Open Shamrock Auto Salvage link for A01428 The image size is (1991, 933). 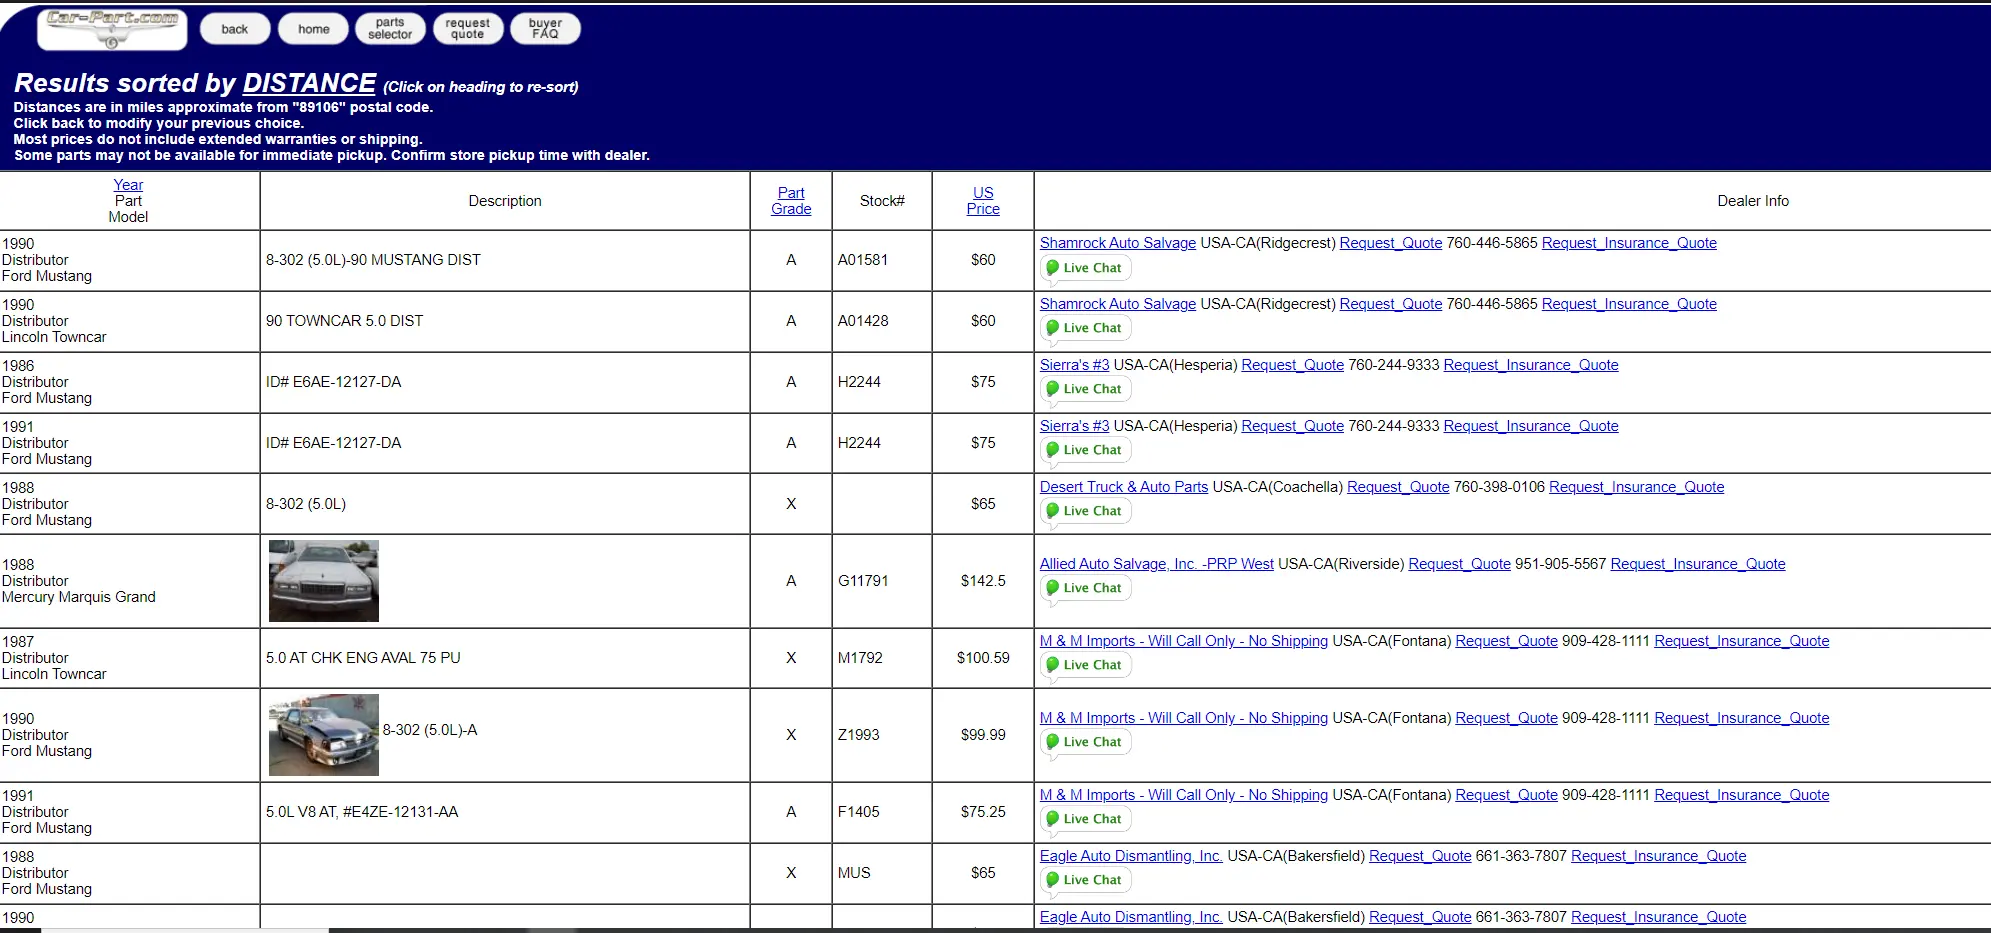pyautogui.click(x=1118, y=304)
